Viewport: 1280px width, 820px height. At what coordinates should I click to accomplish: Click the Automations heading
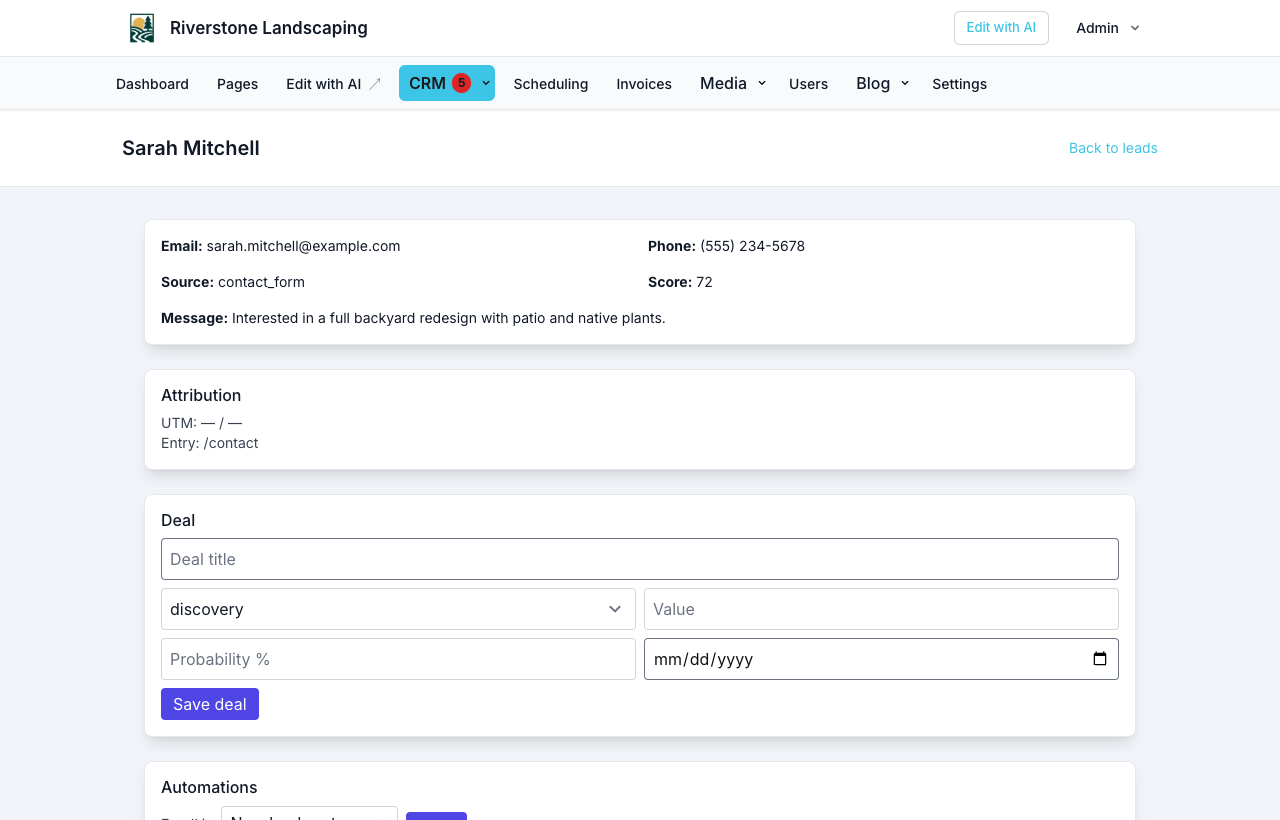(209, 787)
